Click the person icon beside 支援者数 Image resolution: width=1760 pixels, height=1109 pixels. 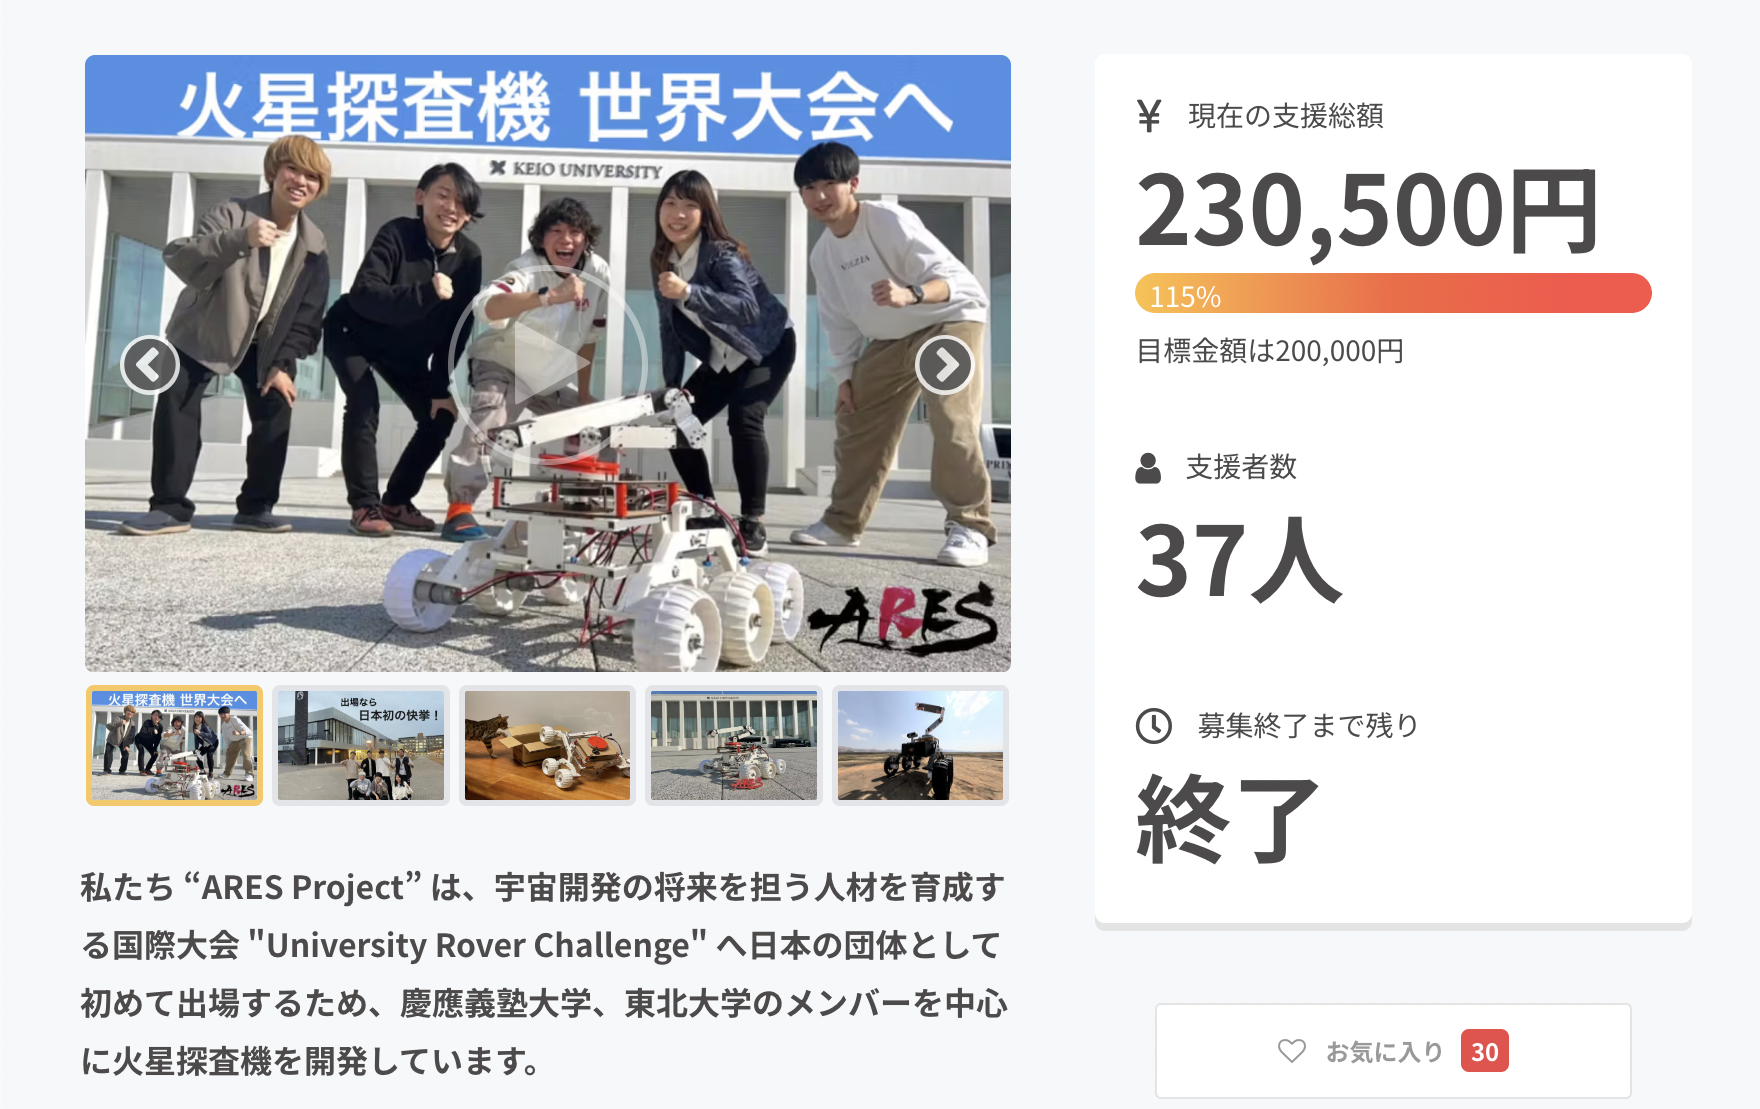pos(1148,468)
